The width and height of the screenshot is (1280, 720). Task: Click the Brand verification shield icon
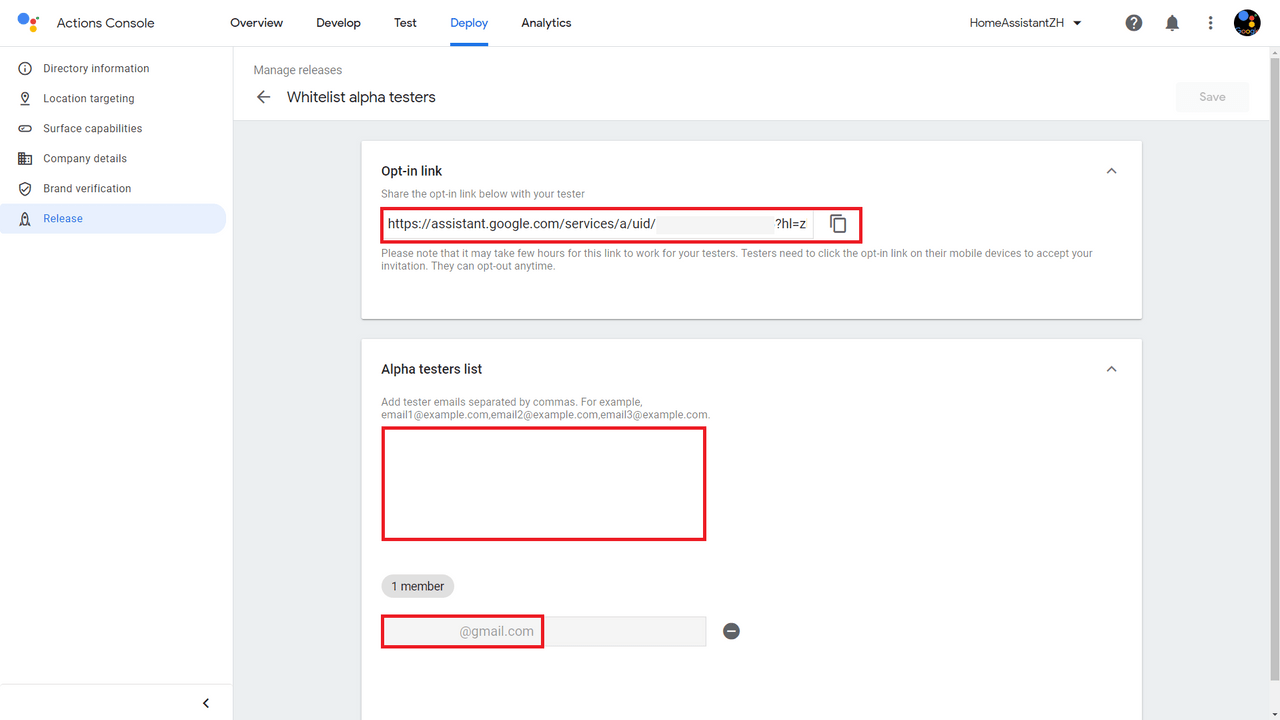click(x=25, y=189)
